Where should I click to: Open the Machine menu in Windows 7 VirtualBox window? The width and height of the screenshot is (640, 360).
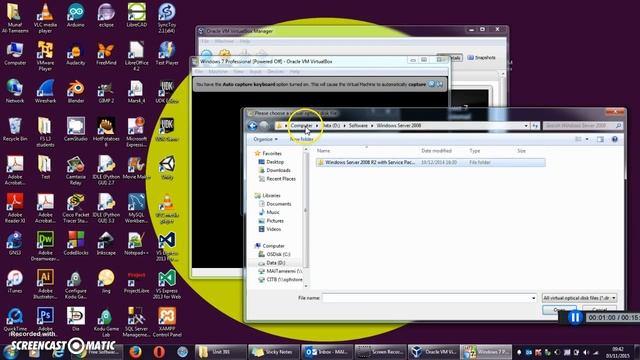(x=218, y=72)
